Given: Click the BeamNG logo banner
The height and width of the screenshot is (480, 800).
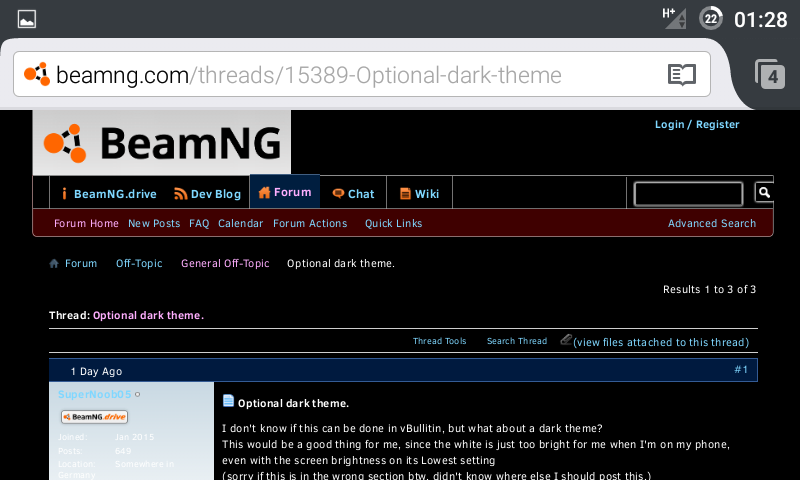Looking at the screenshot, I should [162, 143].
